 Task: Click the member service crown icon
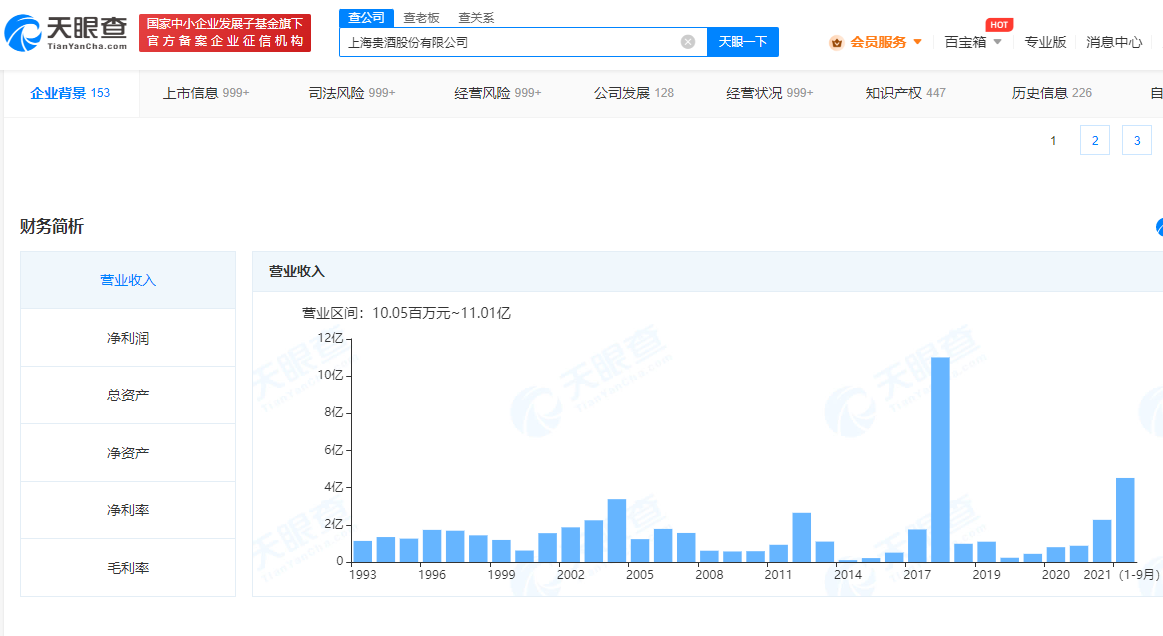836,42
